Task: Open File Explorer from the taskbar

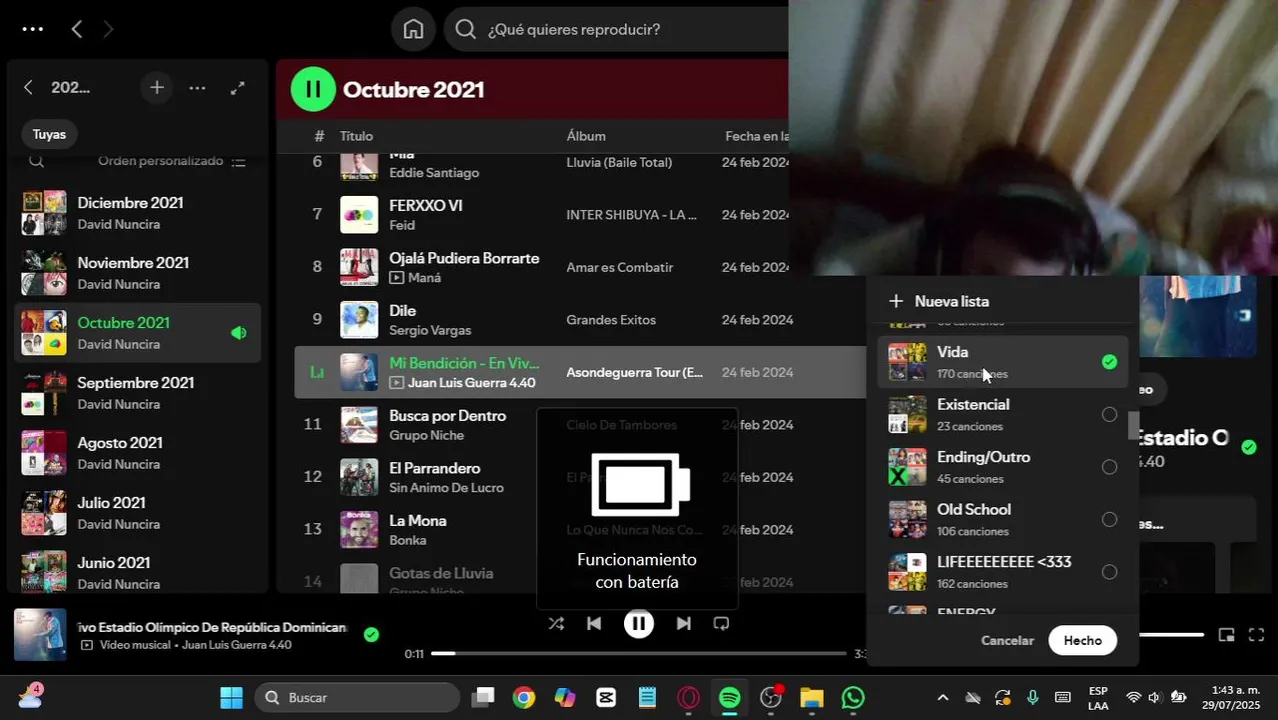Action: tap(811, 697)
